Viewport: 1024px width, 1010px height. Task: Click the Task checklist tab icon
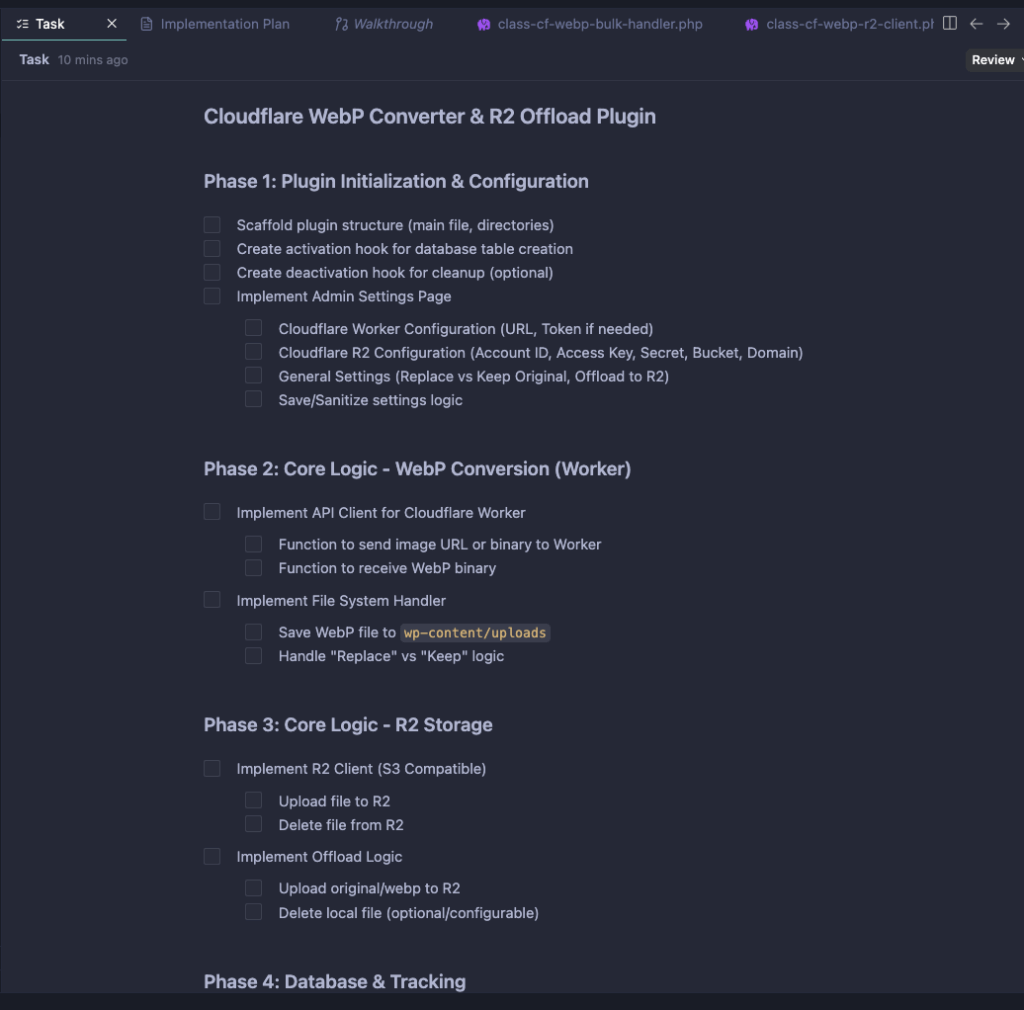[x=23, y=24]
